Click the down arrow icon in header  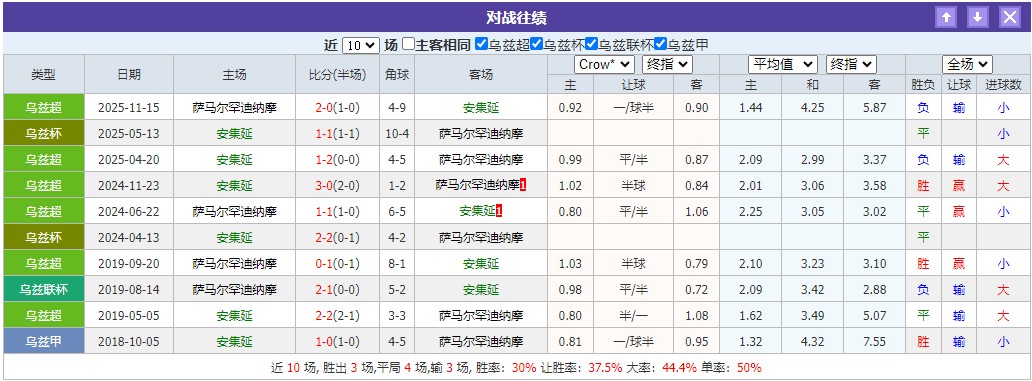tap(978, 17)
